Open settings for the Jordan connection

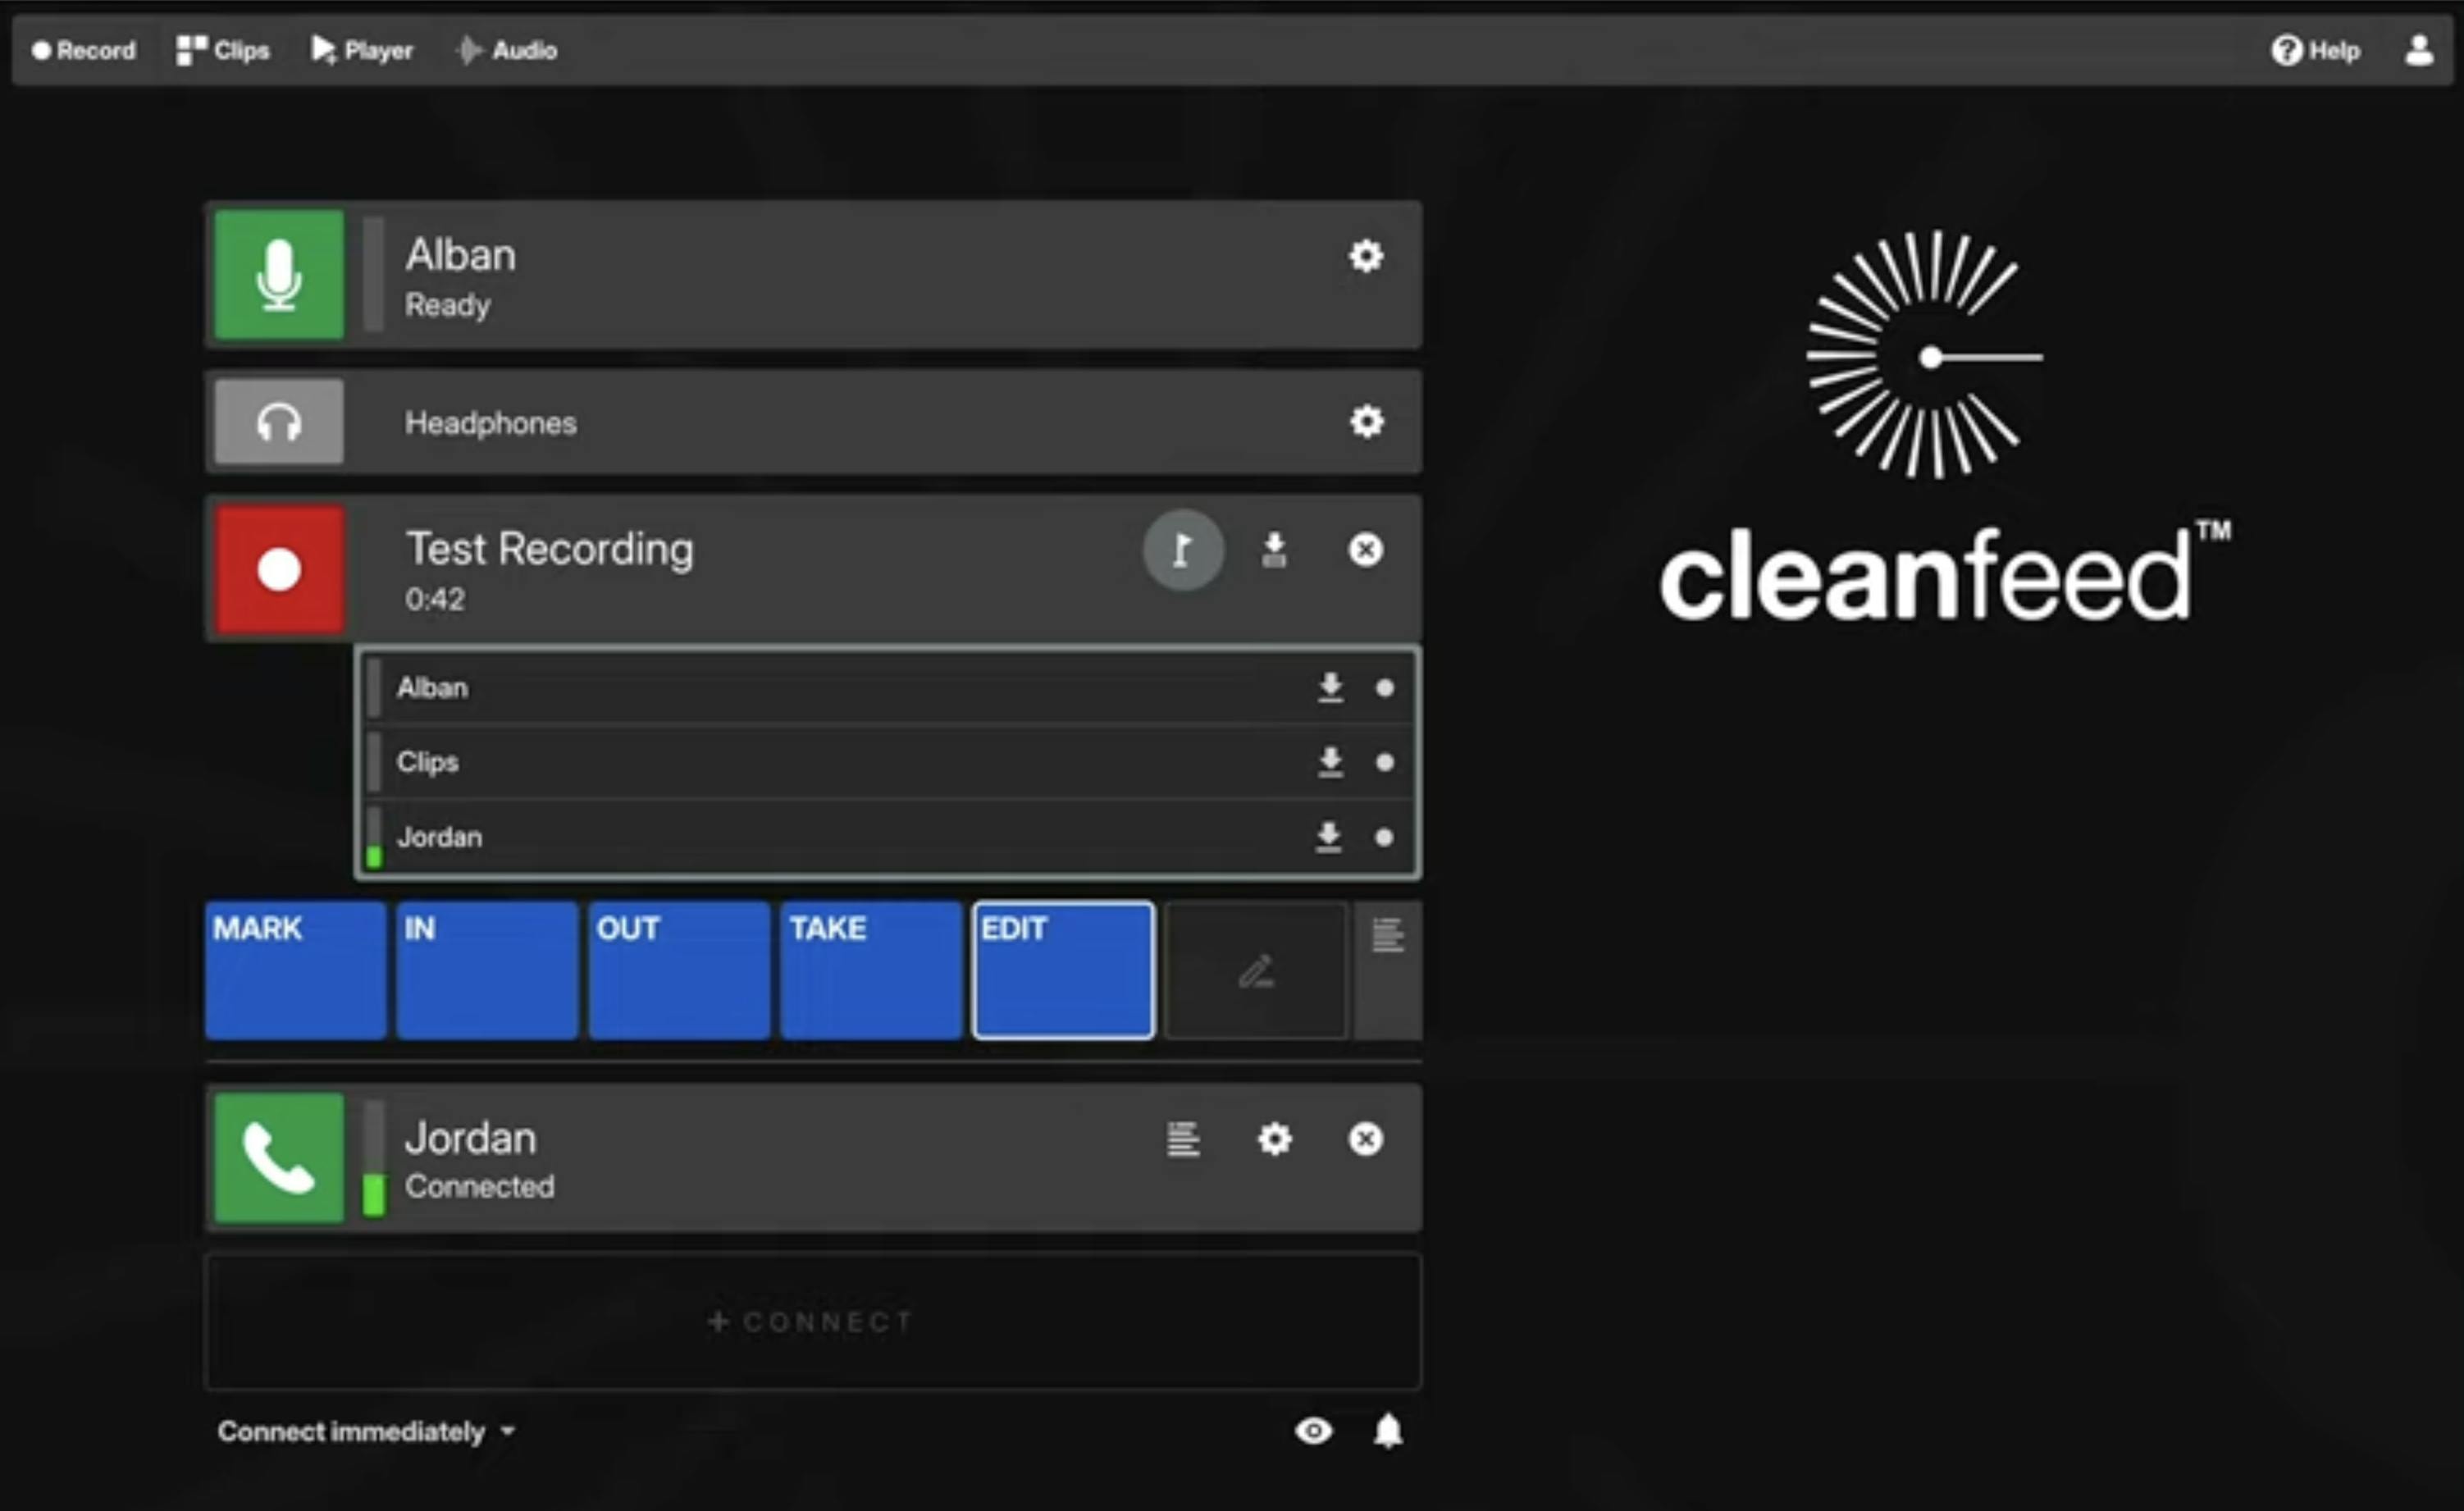click(x=1273, y=1139)
